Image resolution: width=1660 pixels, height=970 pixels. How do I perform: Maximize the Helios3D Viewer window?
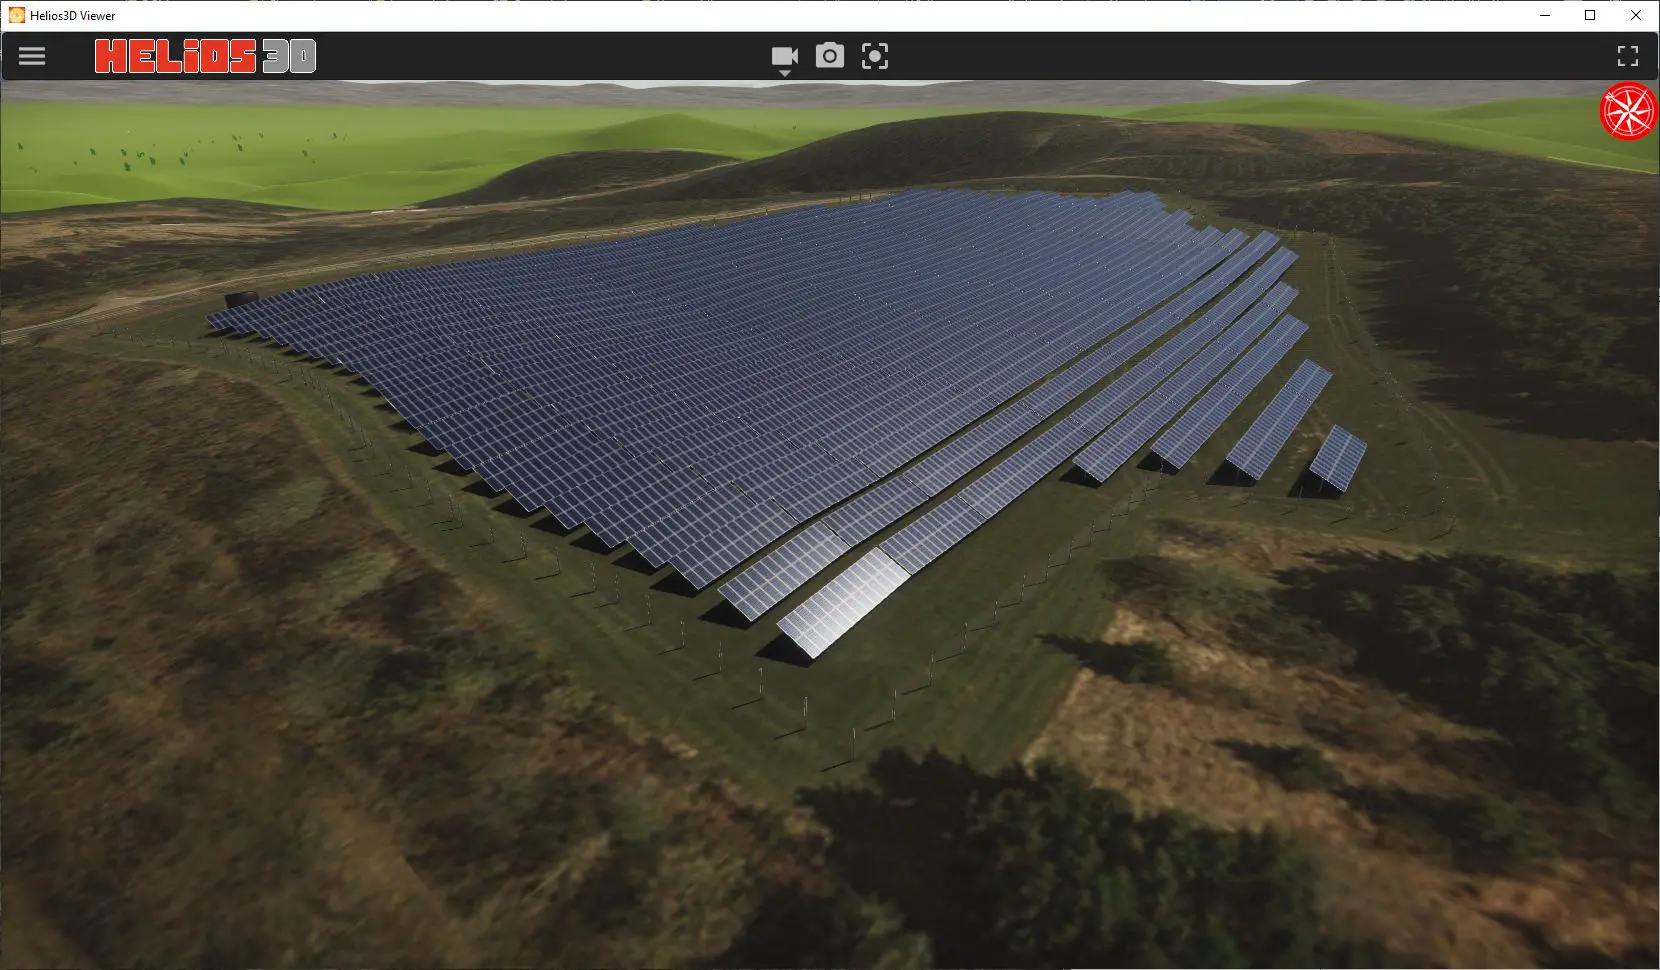point(1590,15)
